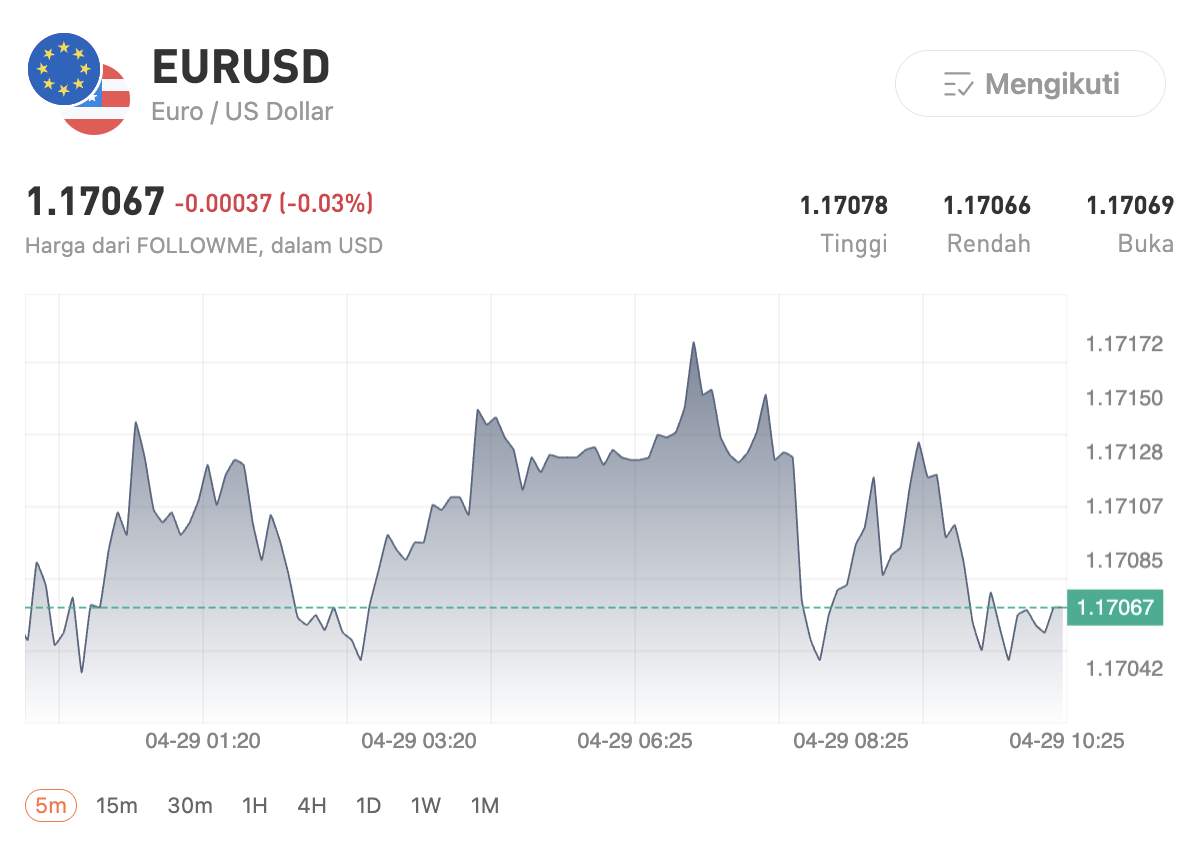The image size is (1202, 846).
Task: Switch to the Rendah low price display
Action: click(987, 206)
